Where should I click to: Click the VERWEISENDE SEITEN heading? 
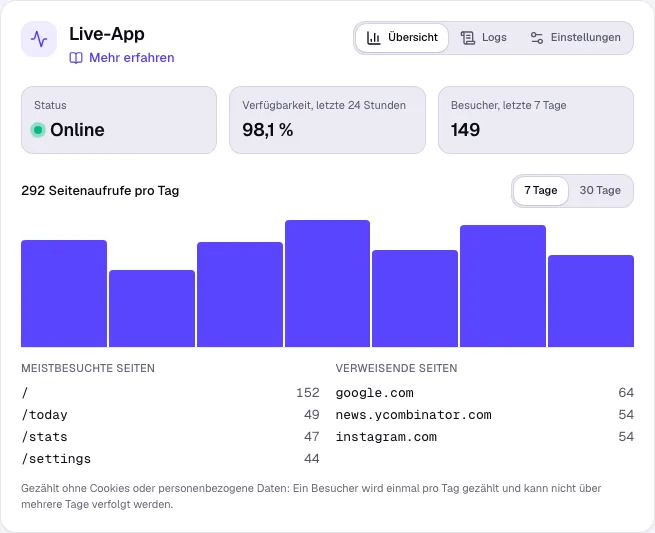click(x=396, y=368)
